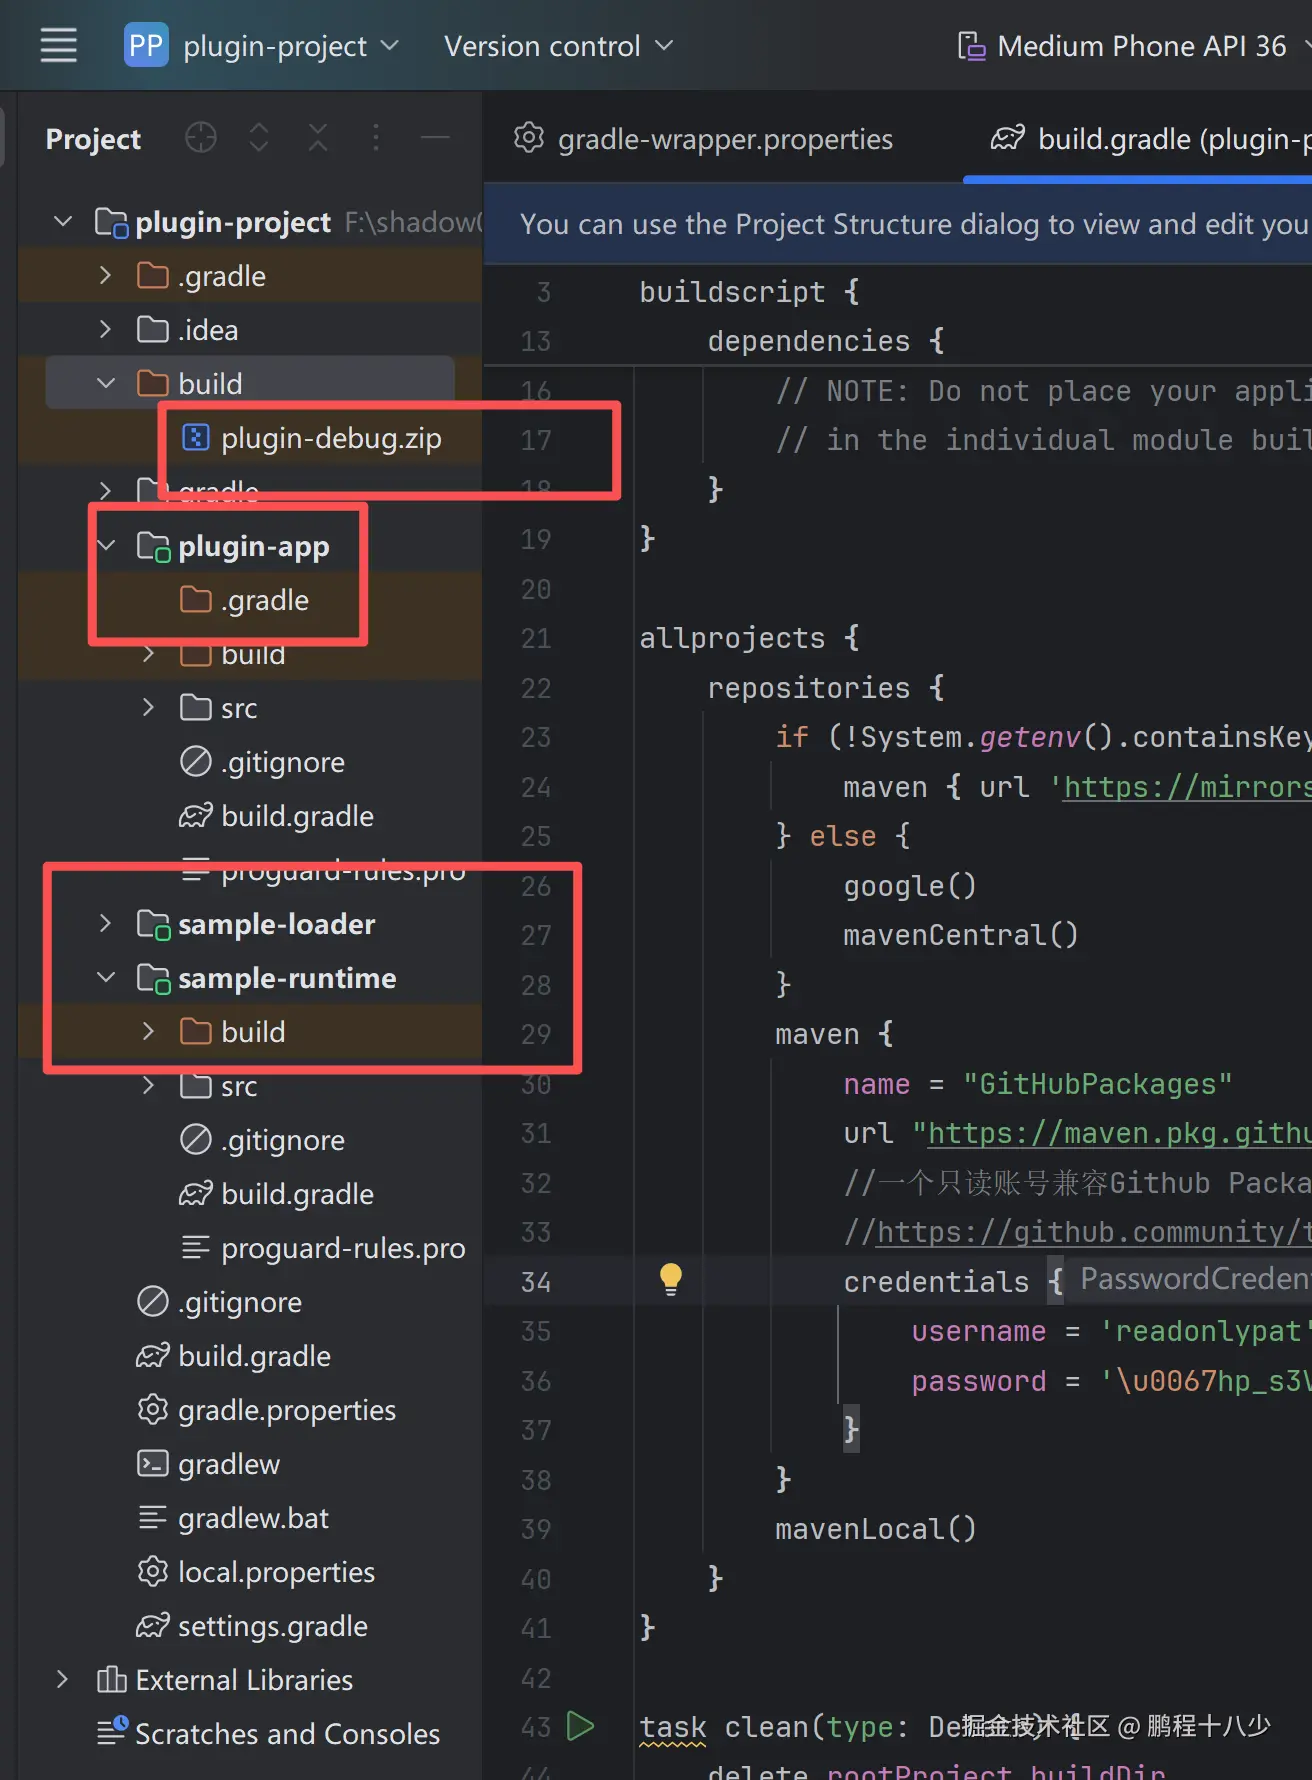This screenshot has width=1312, height=1780.
Task: Open the Project panel options menu
Action: click(x=376, y=138)
